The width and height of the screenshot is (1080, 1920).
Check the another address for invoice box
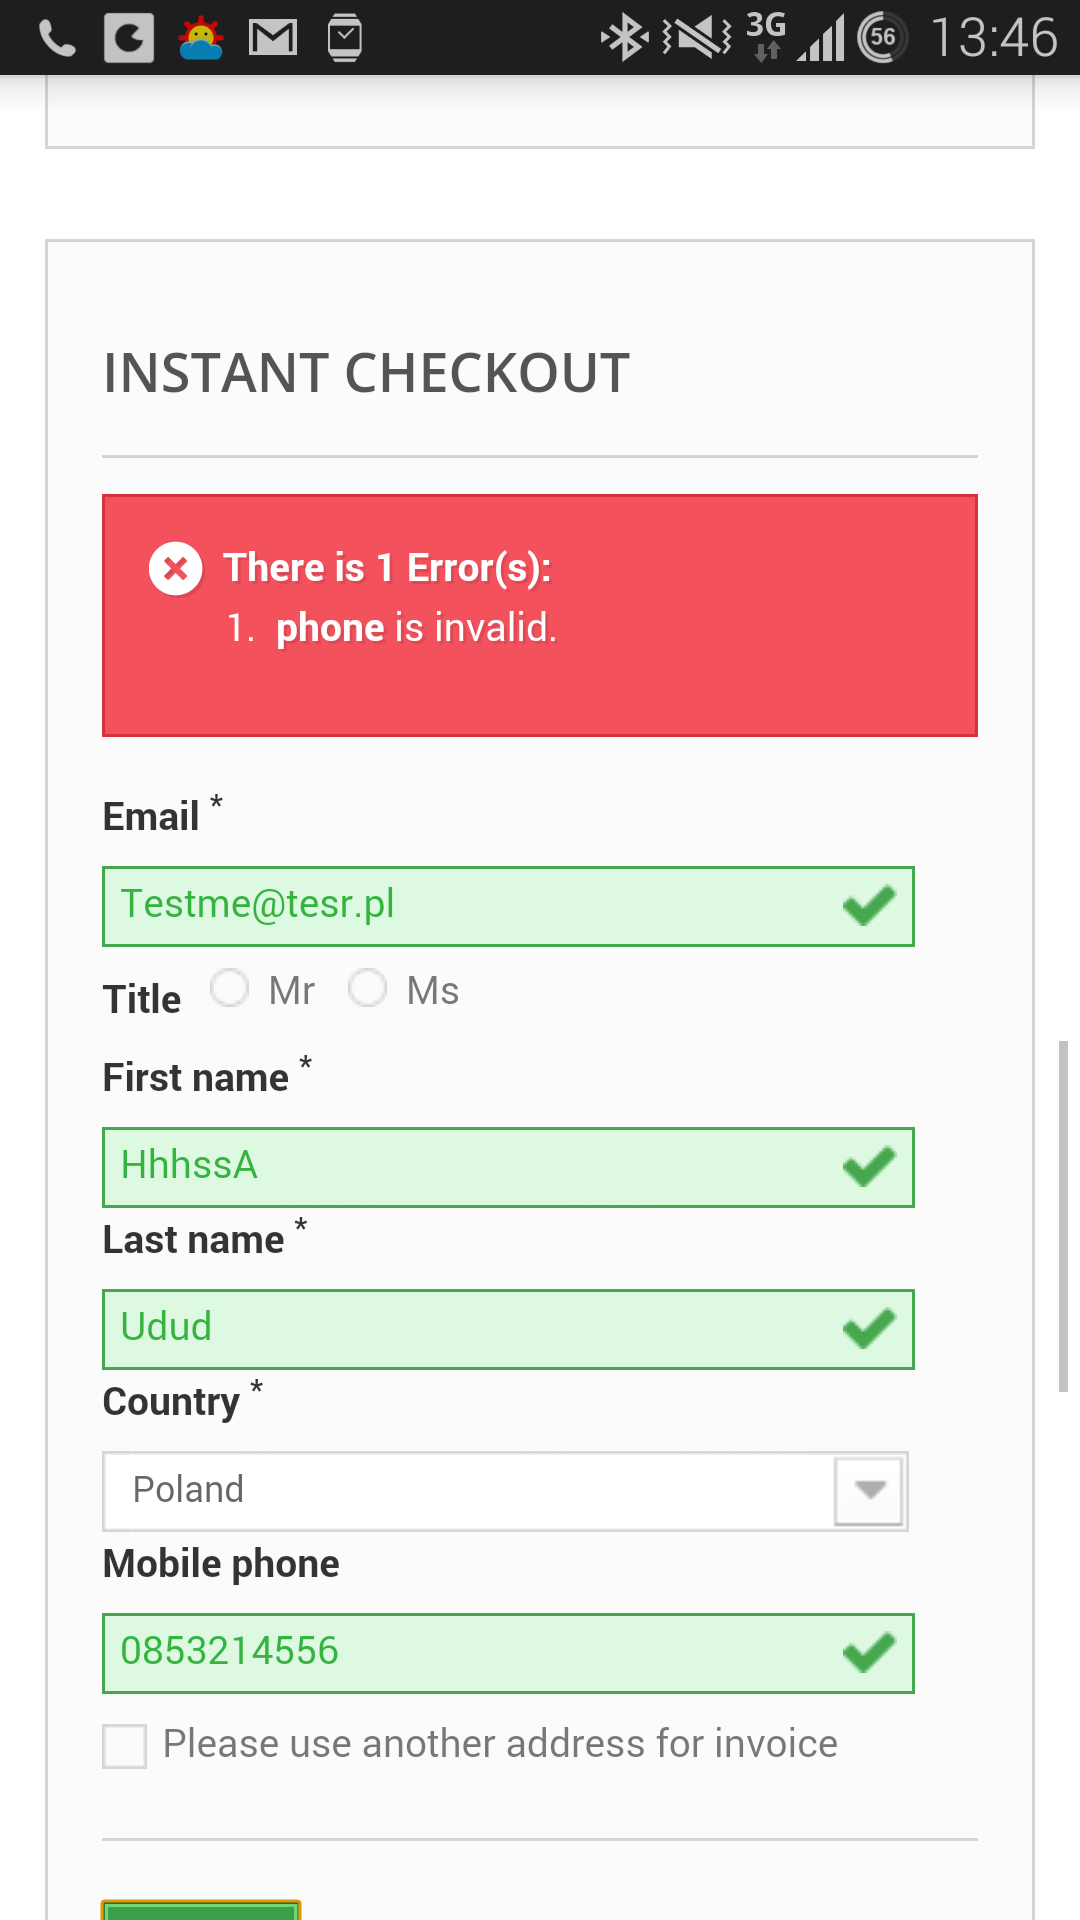(x=125, y=1746)
